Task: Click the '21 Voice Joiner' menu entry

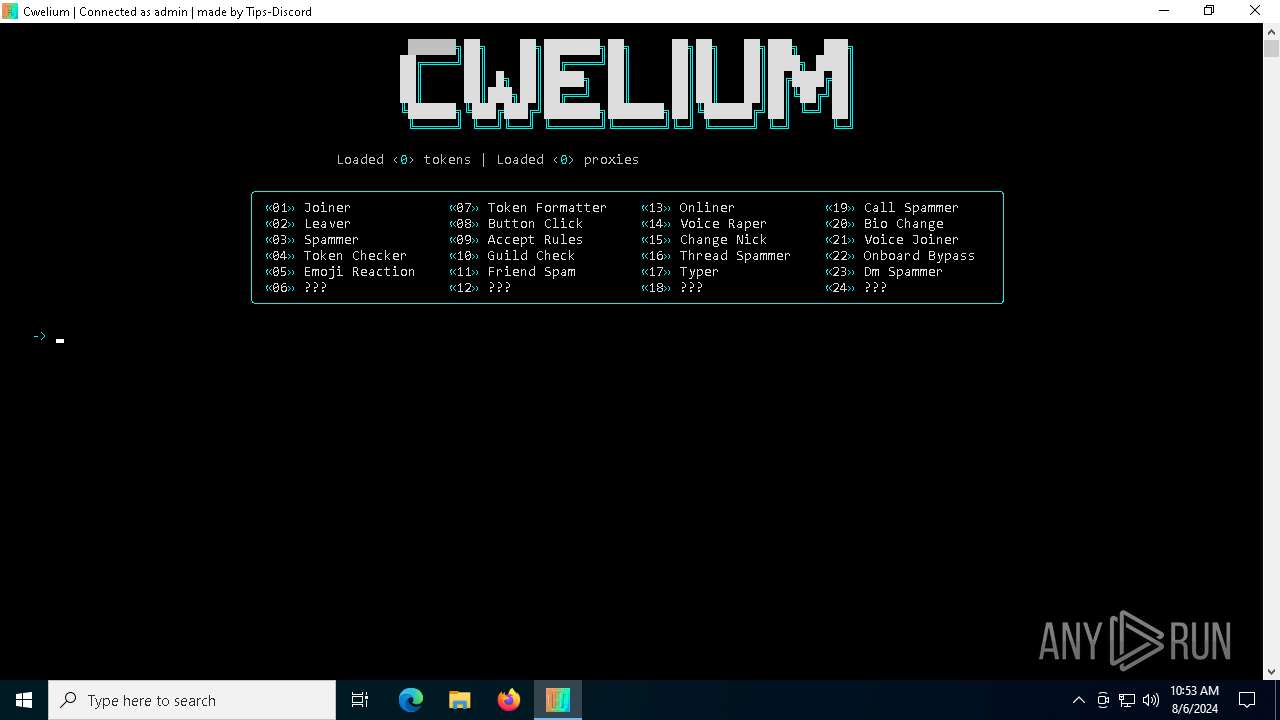Action: [892, 240]
